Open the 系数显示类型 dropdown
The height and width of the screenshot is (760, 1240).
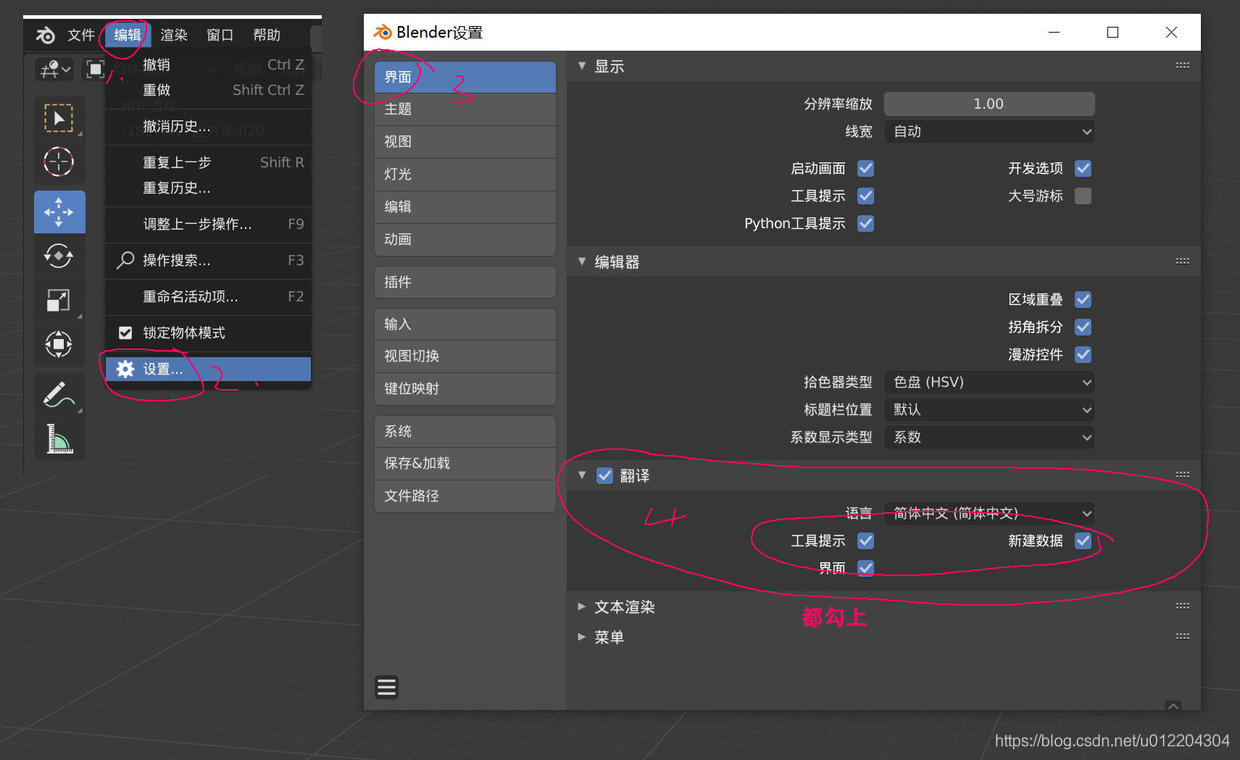click(x=989, y=437)
